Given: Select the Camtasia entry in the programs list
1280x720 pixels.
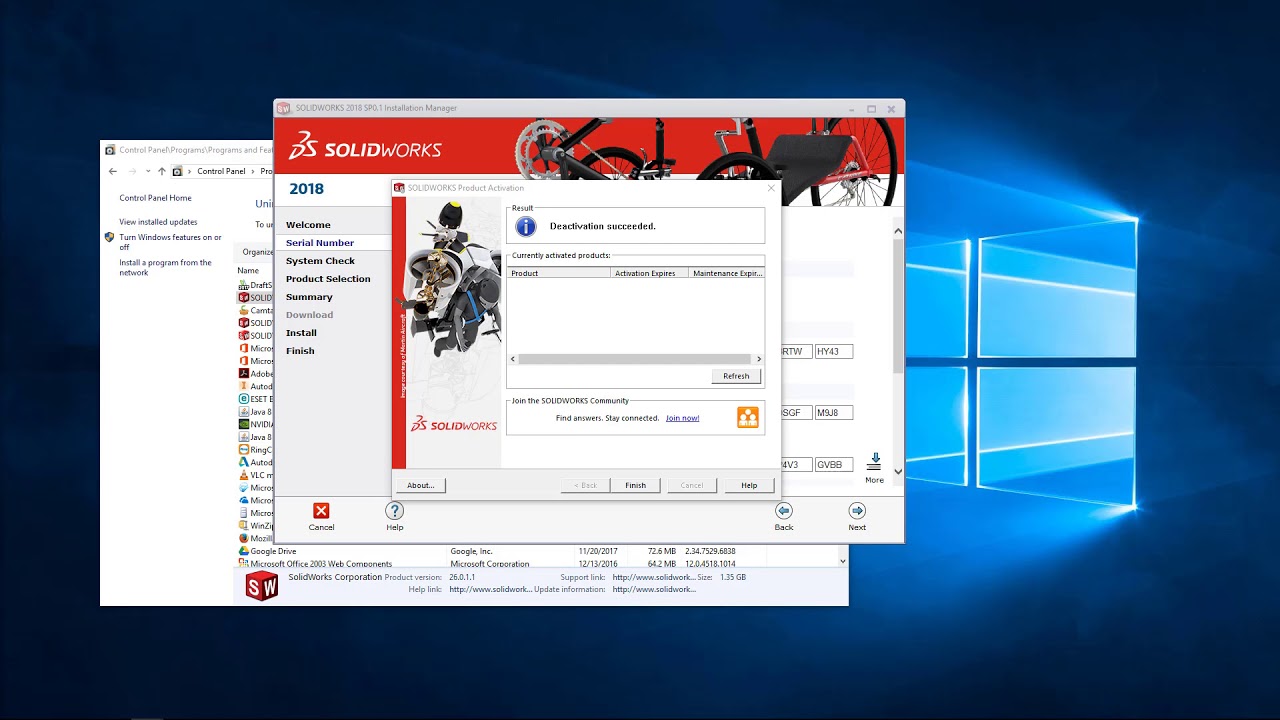Looking at the screenshot, I should click(255, 310).
